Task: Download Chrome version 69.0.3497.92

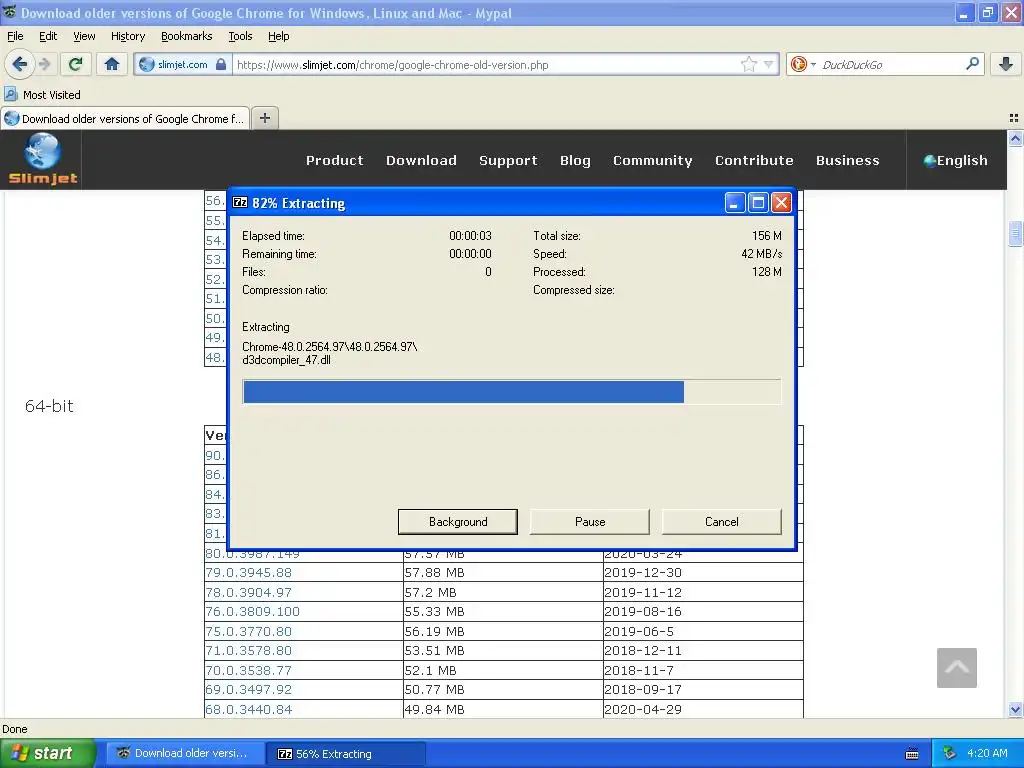Action: point(249,690)
